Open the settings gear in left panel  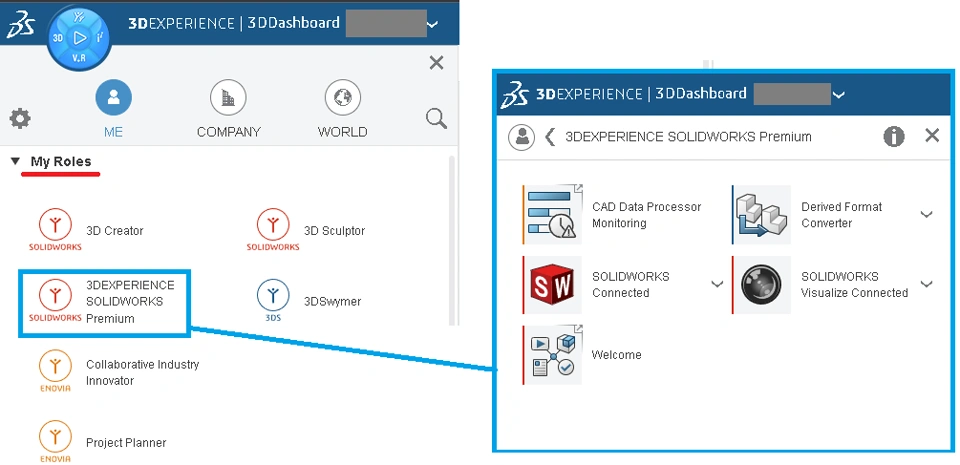coord(20,118)
